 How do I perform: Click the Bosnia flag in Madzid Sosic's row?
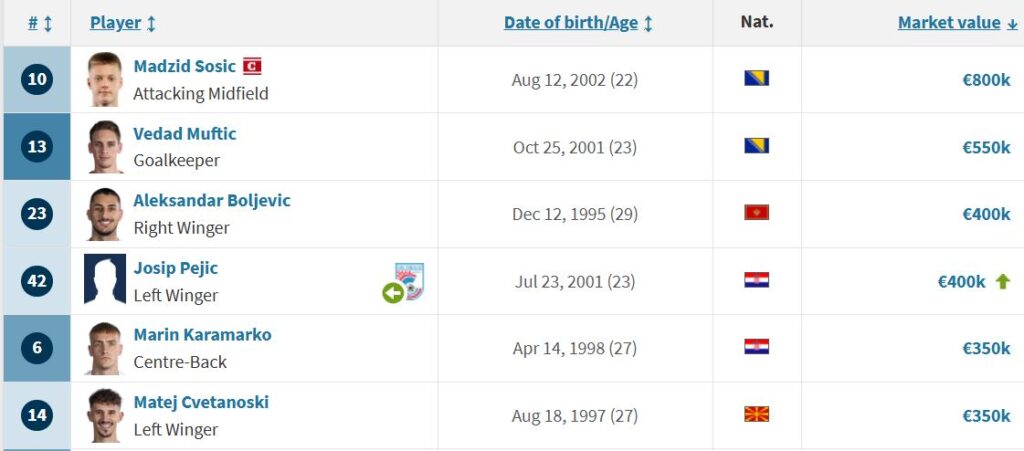(756, 78)
